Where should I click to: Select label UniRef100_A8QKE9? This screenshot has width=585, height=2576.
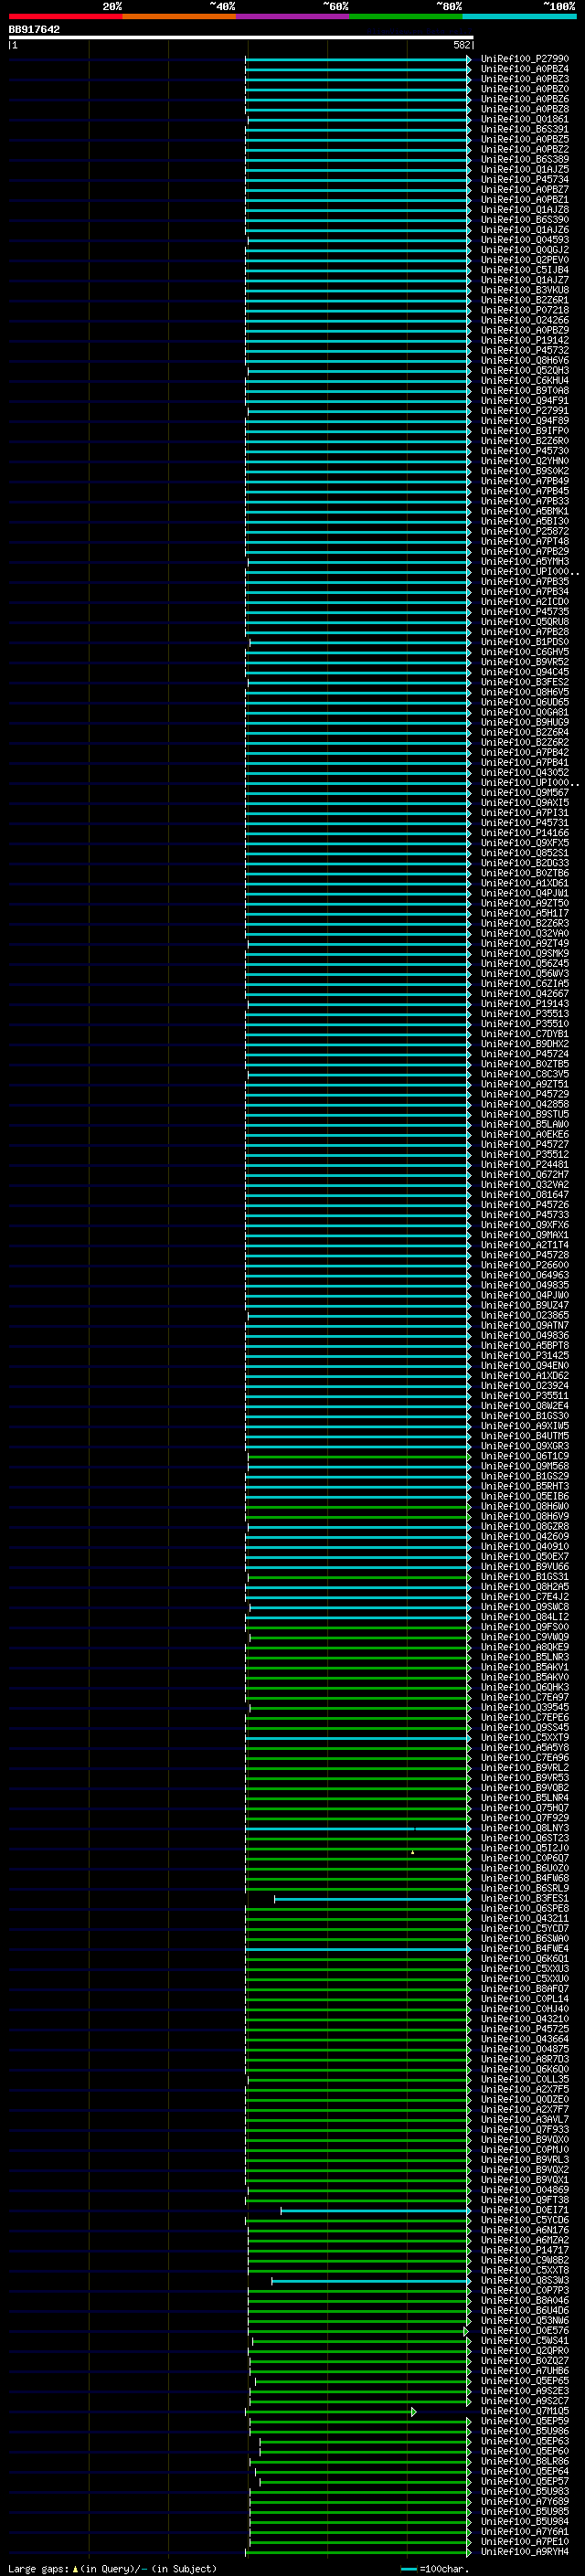click(525, 1647)
